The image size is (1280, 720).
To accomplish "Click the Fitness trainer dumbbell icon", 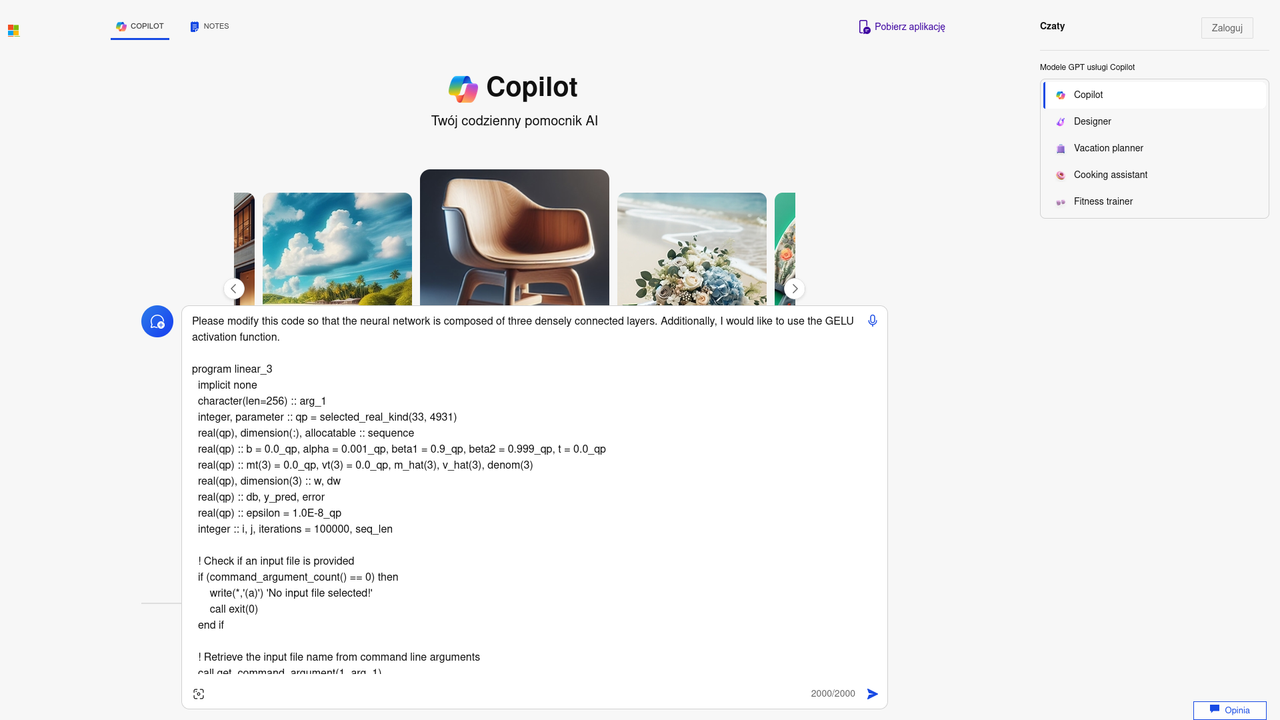I will (x=1061, y=202).
